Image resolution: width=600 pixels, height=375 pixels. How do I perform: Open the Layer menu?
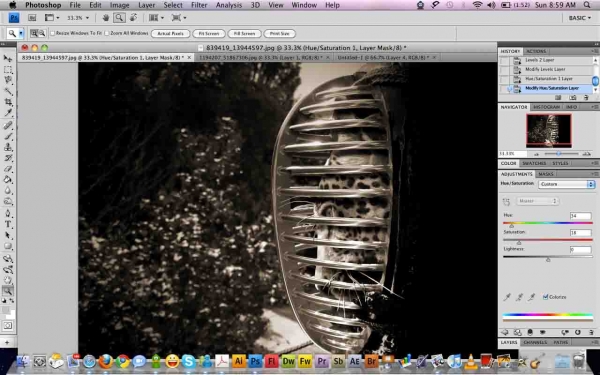point(147,5)
